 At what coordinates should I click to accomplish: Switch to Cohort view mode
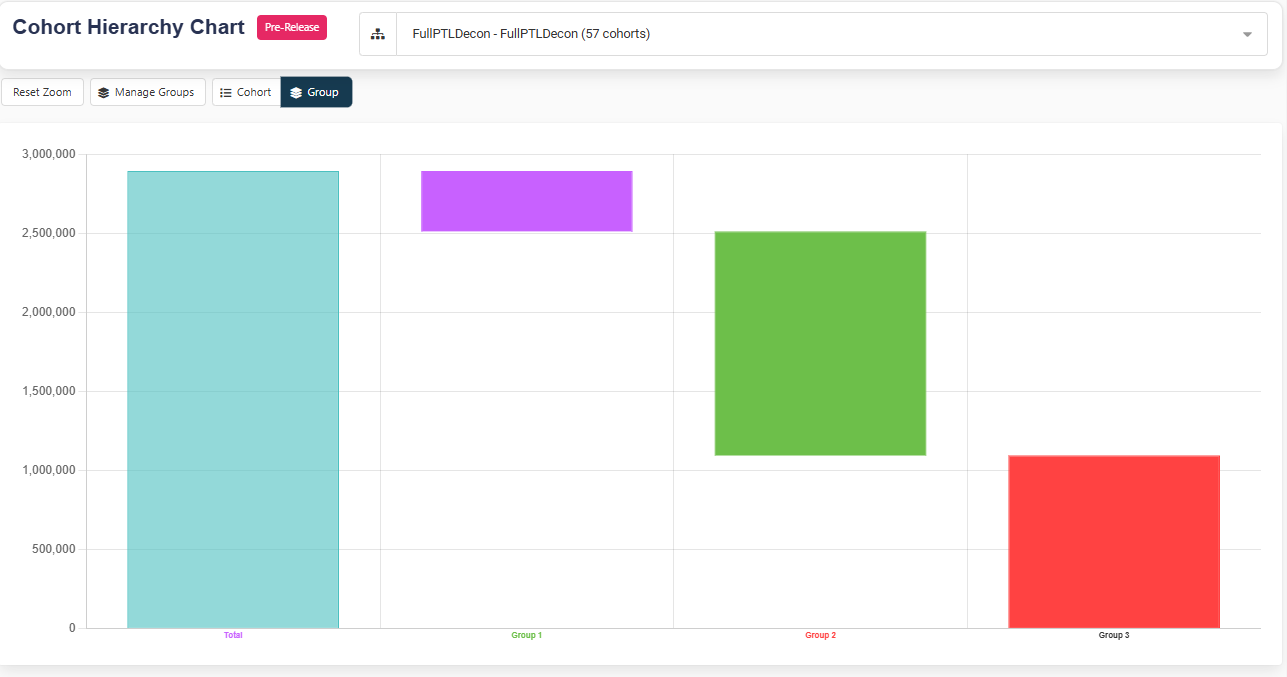246,92
